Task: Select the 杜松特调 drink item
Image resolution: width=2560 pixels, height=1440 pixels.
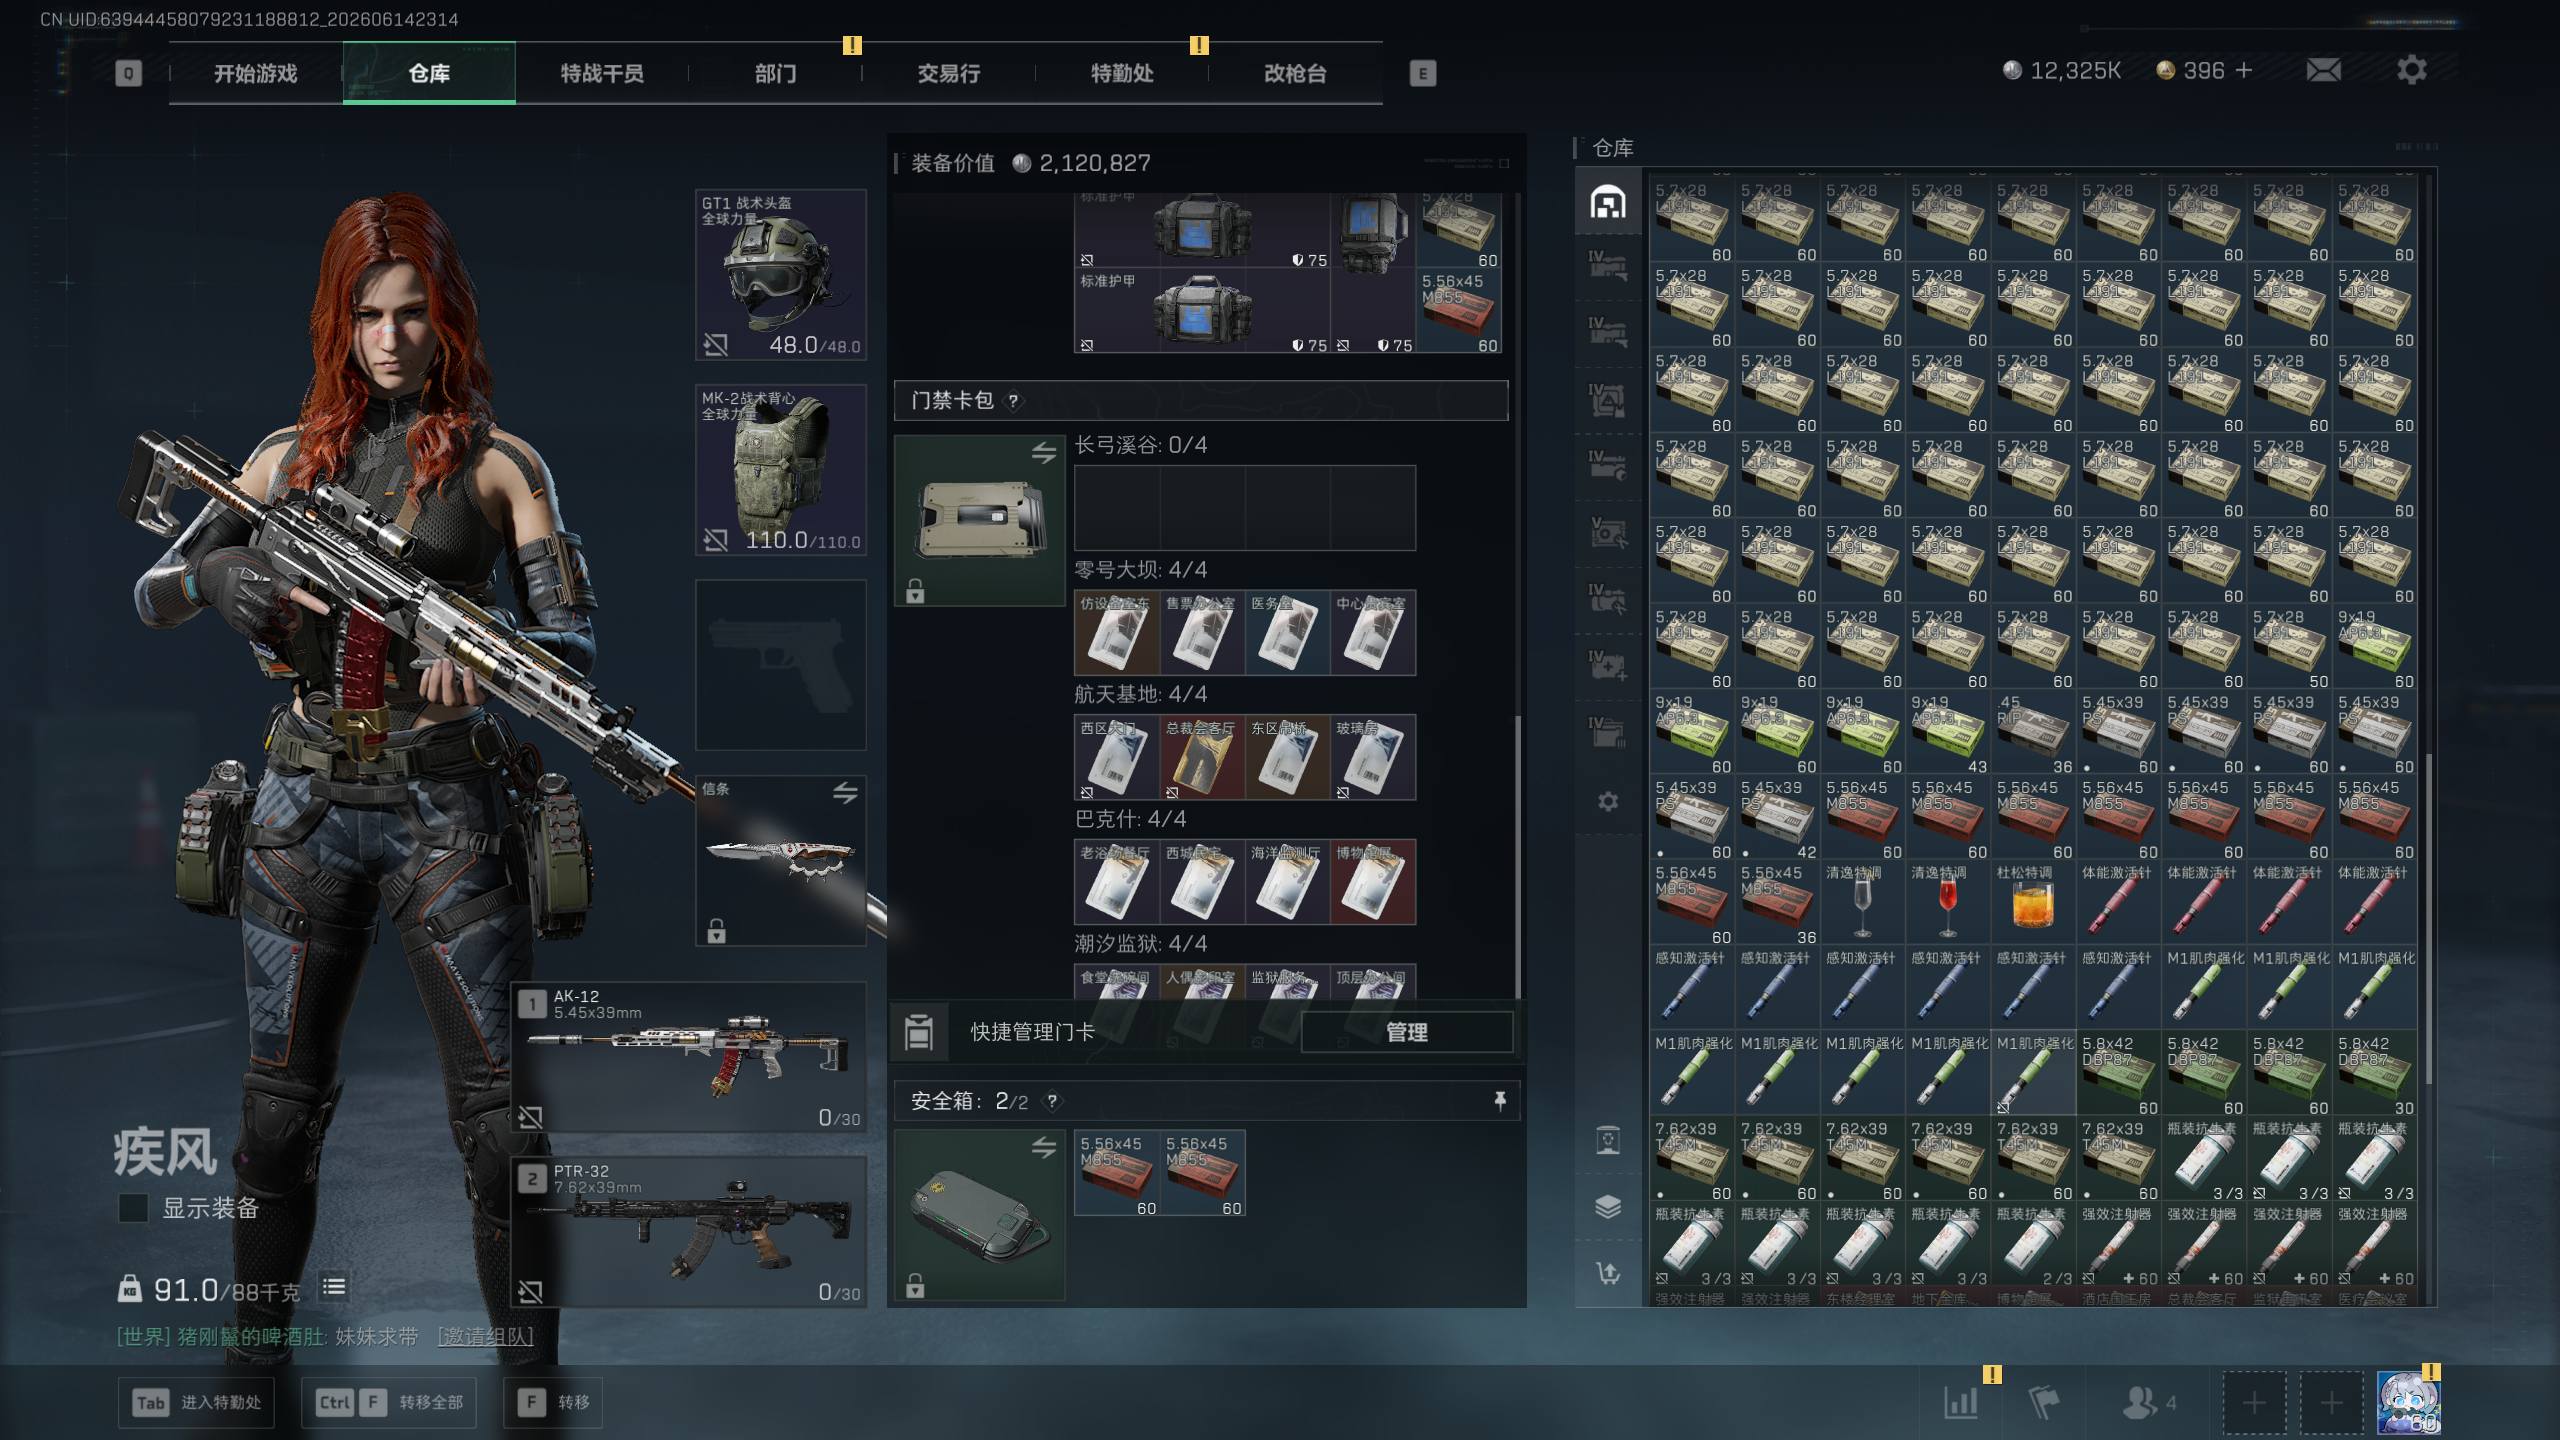Action: (2033, 904)
